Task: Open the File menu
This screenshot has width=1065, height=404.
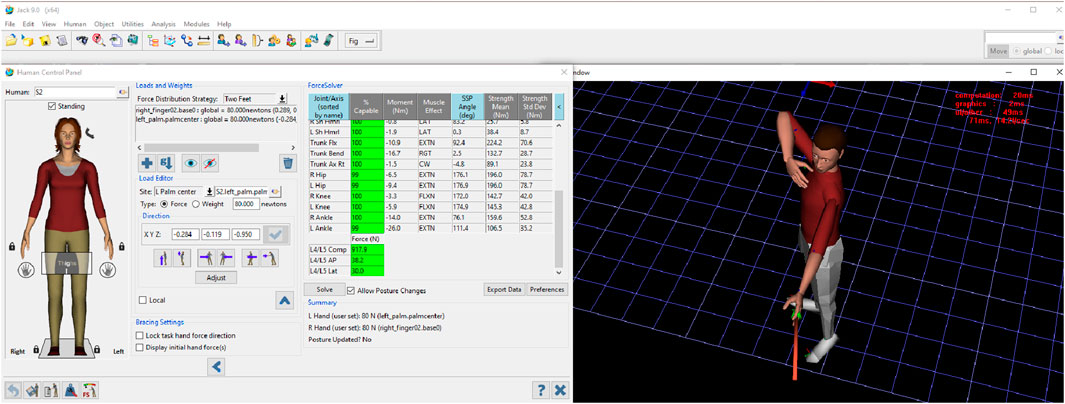Action: pos(10,24)
